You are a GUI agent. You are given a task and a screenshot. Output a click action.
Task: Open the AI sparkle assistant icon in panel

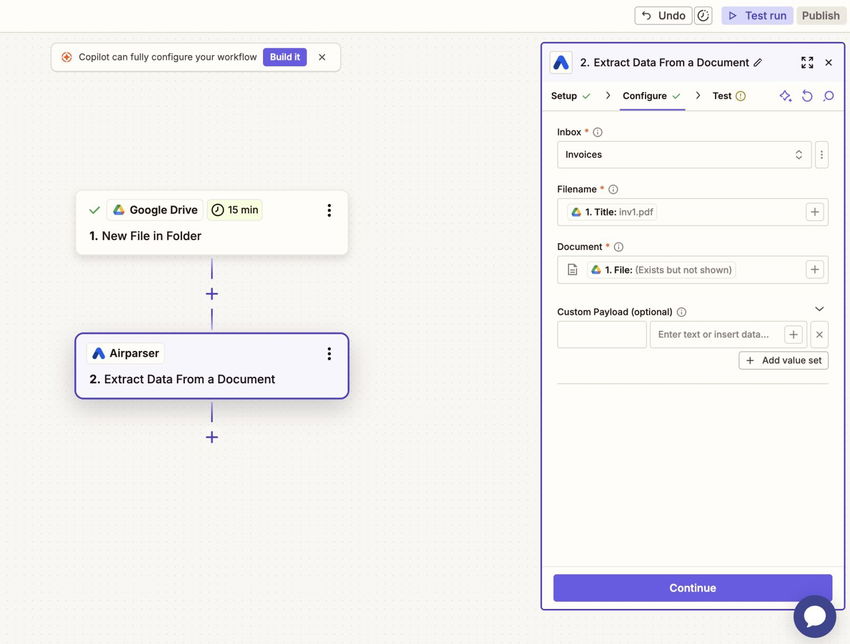[785, 96]
